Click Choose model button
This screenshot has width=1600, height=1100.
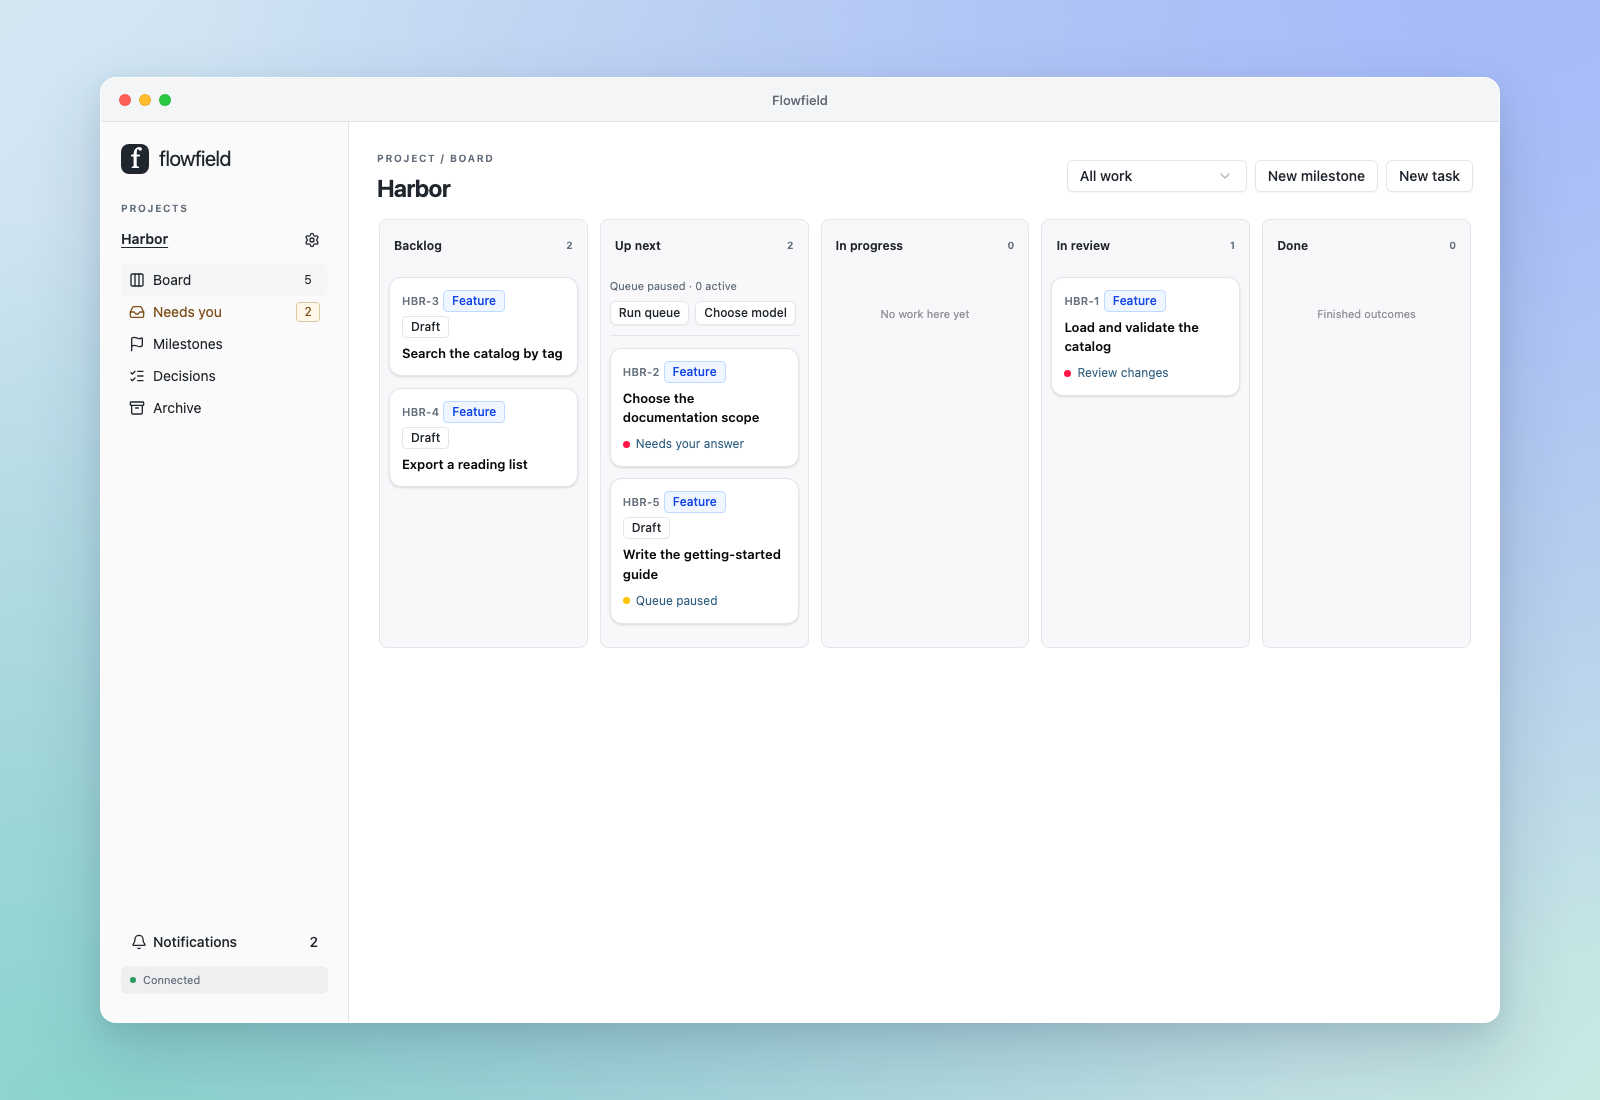tap(745, 313)
